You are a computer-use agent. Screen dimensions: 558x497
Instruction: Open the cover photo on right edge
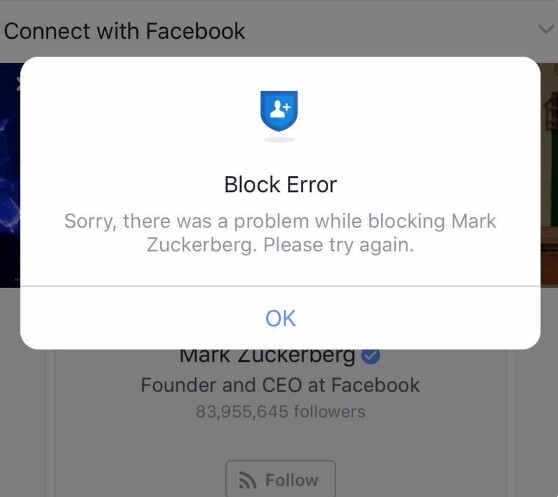[549, 174]
